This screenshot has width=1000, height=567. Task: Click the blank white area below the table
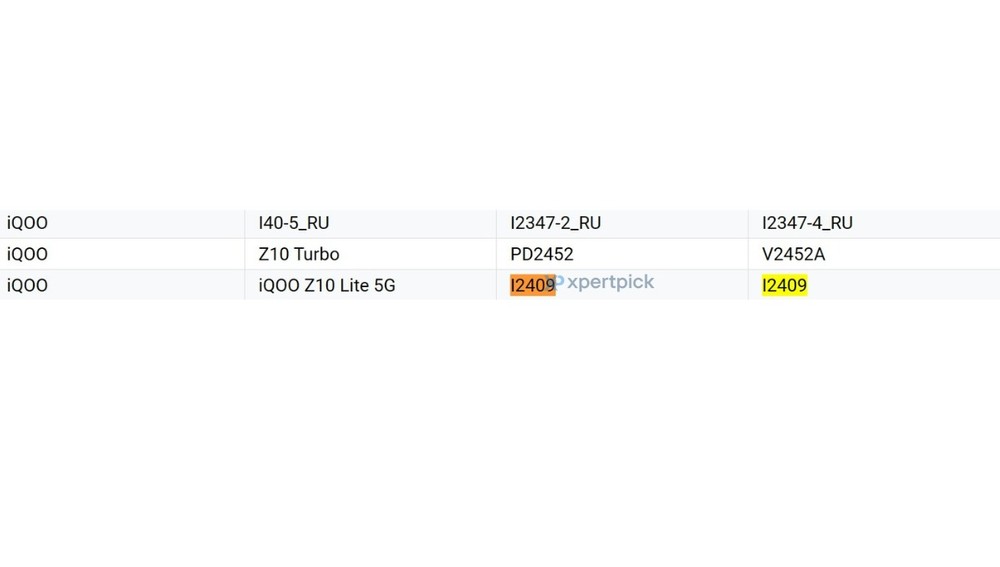(500, 434)
